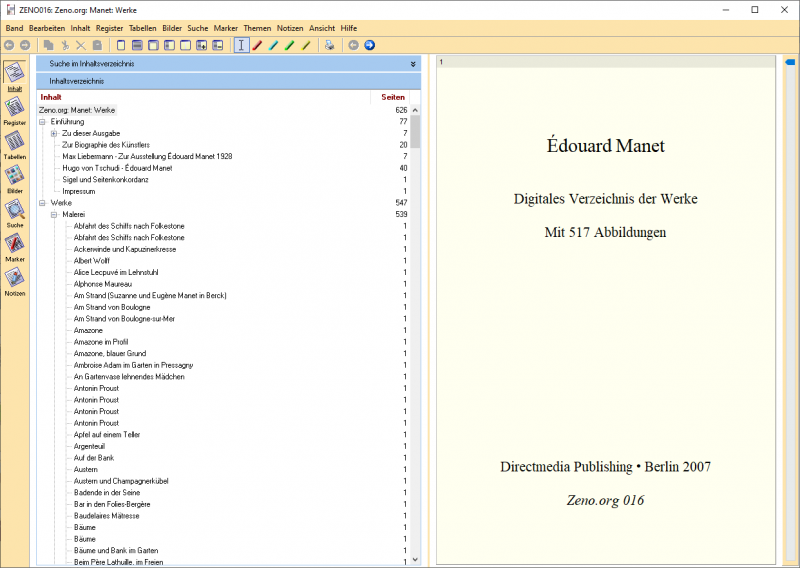
Task: Open the Bar in den Folies-Bergère entry
Action: tap(112, 504)
